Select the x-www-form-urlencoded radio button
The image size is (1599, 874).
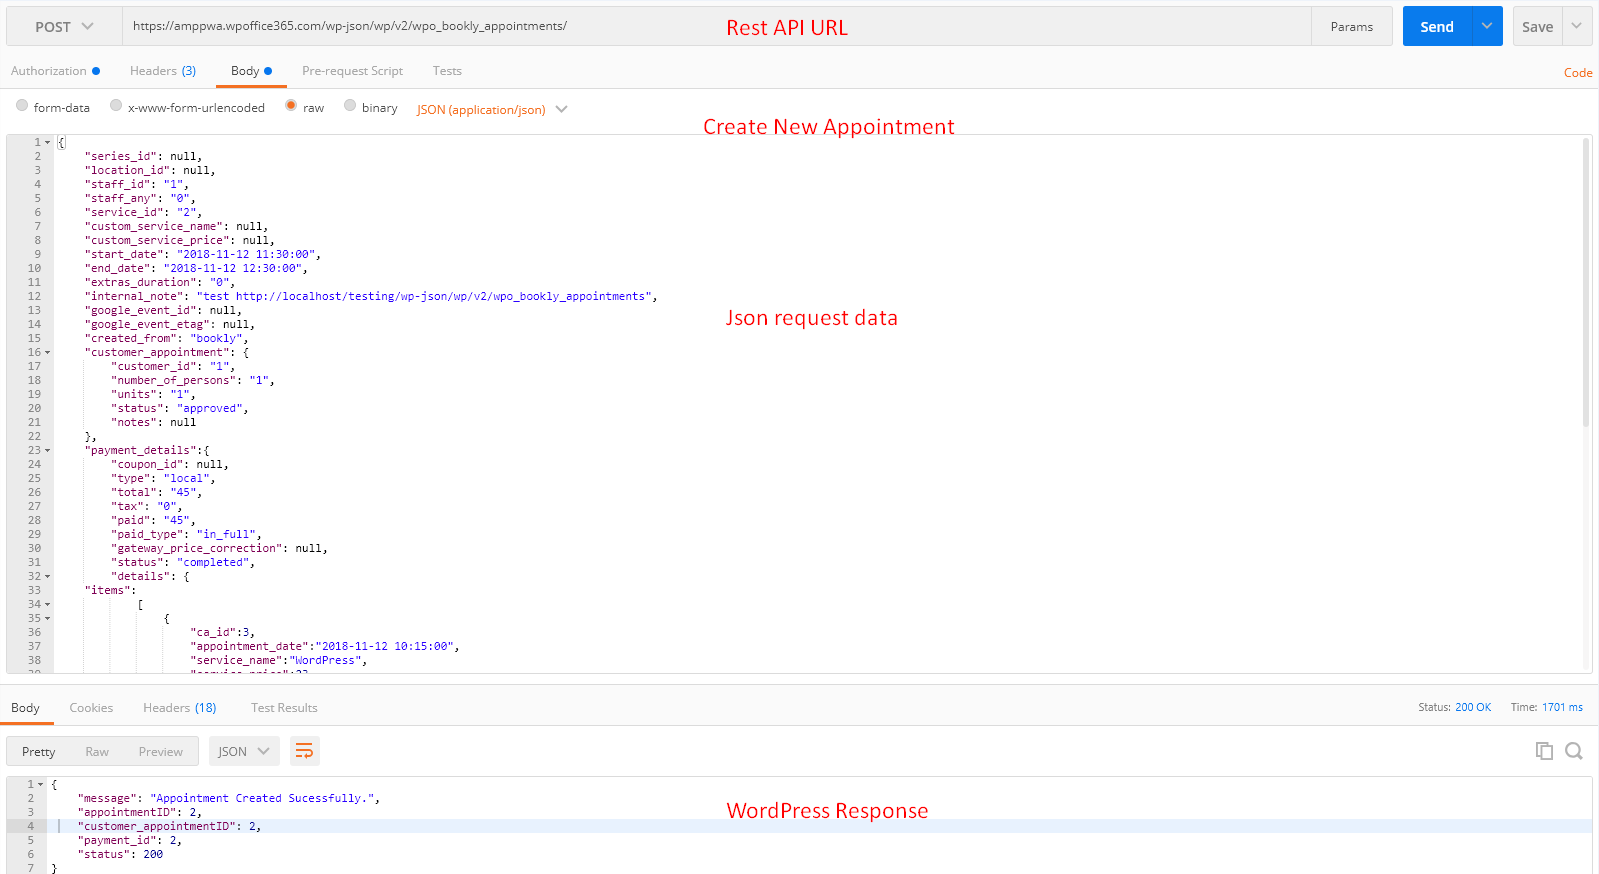(x=116, y=105)
